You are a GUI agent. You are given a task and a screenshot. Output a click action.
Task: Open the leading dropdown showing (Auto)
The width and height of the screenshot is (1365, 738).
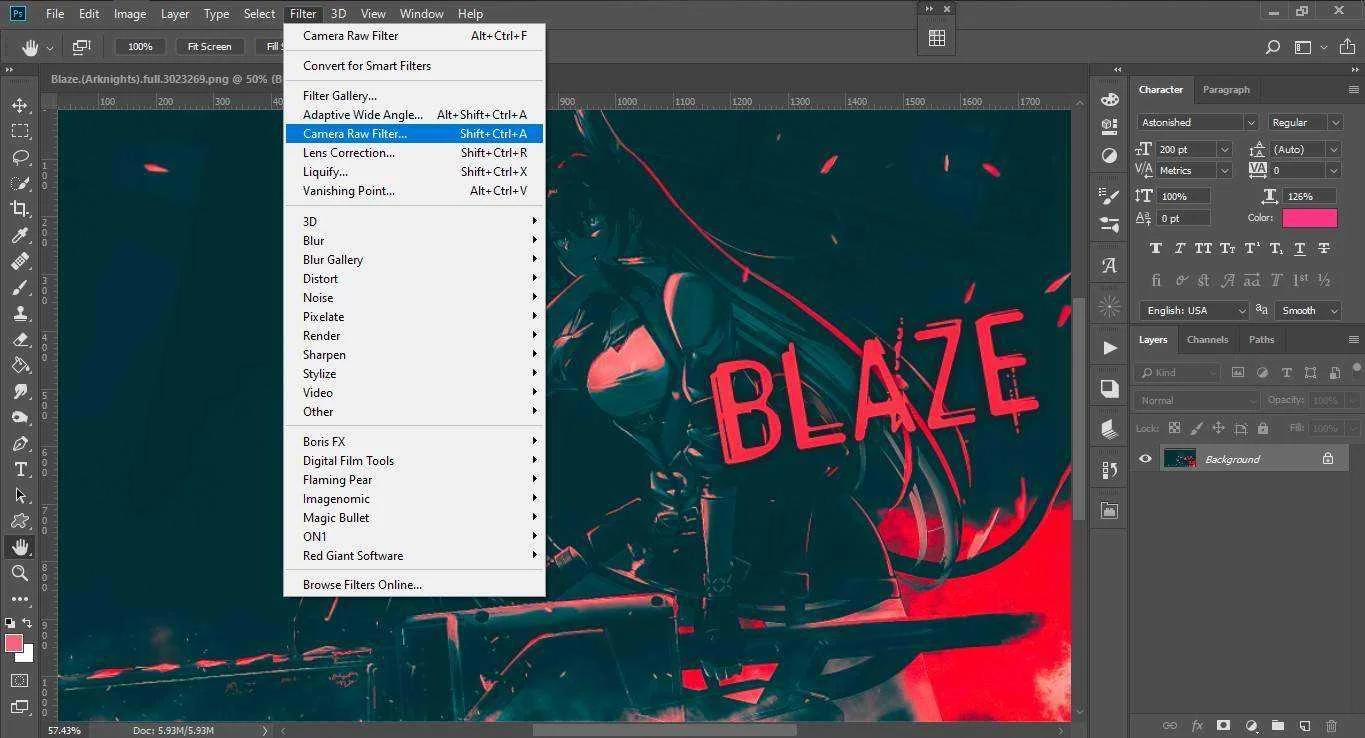(x=1333, y=149)
